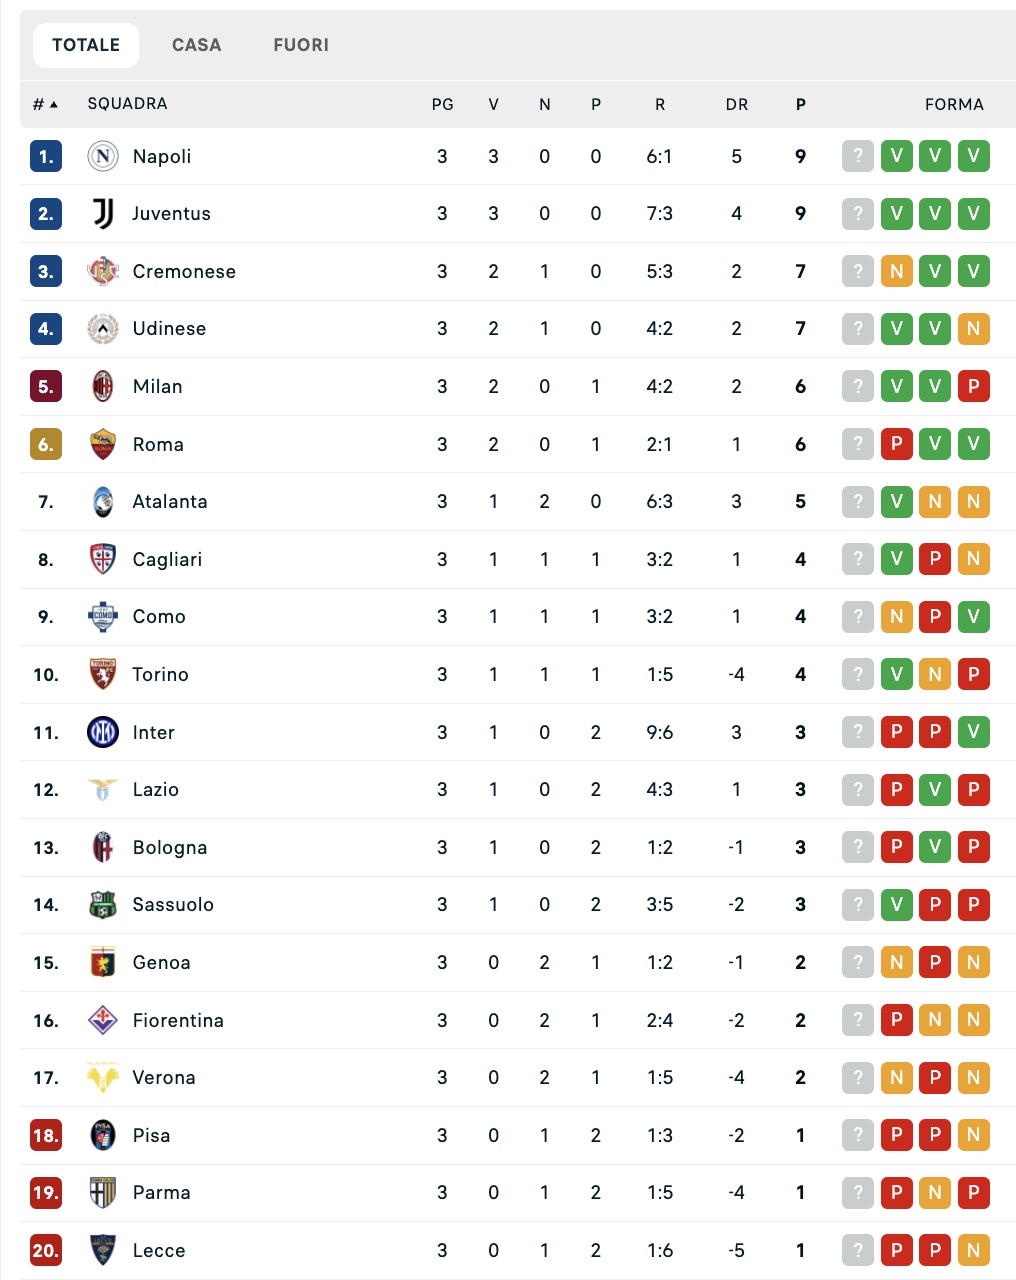Click the Inter team logo

point(103,732)
